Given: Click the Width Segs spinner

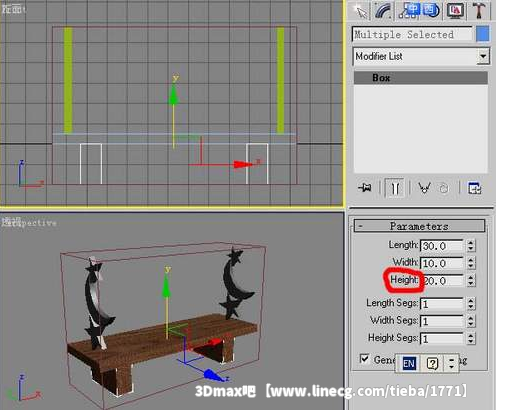Looking at the screenshot, I should 471,321.
